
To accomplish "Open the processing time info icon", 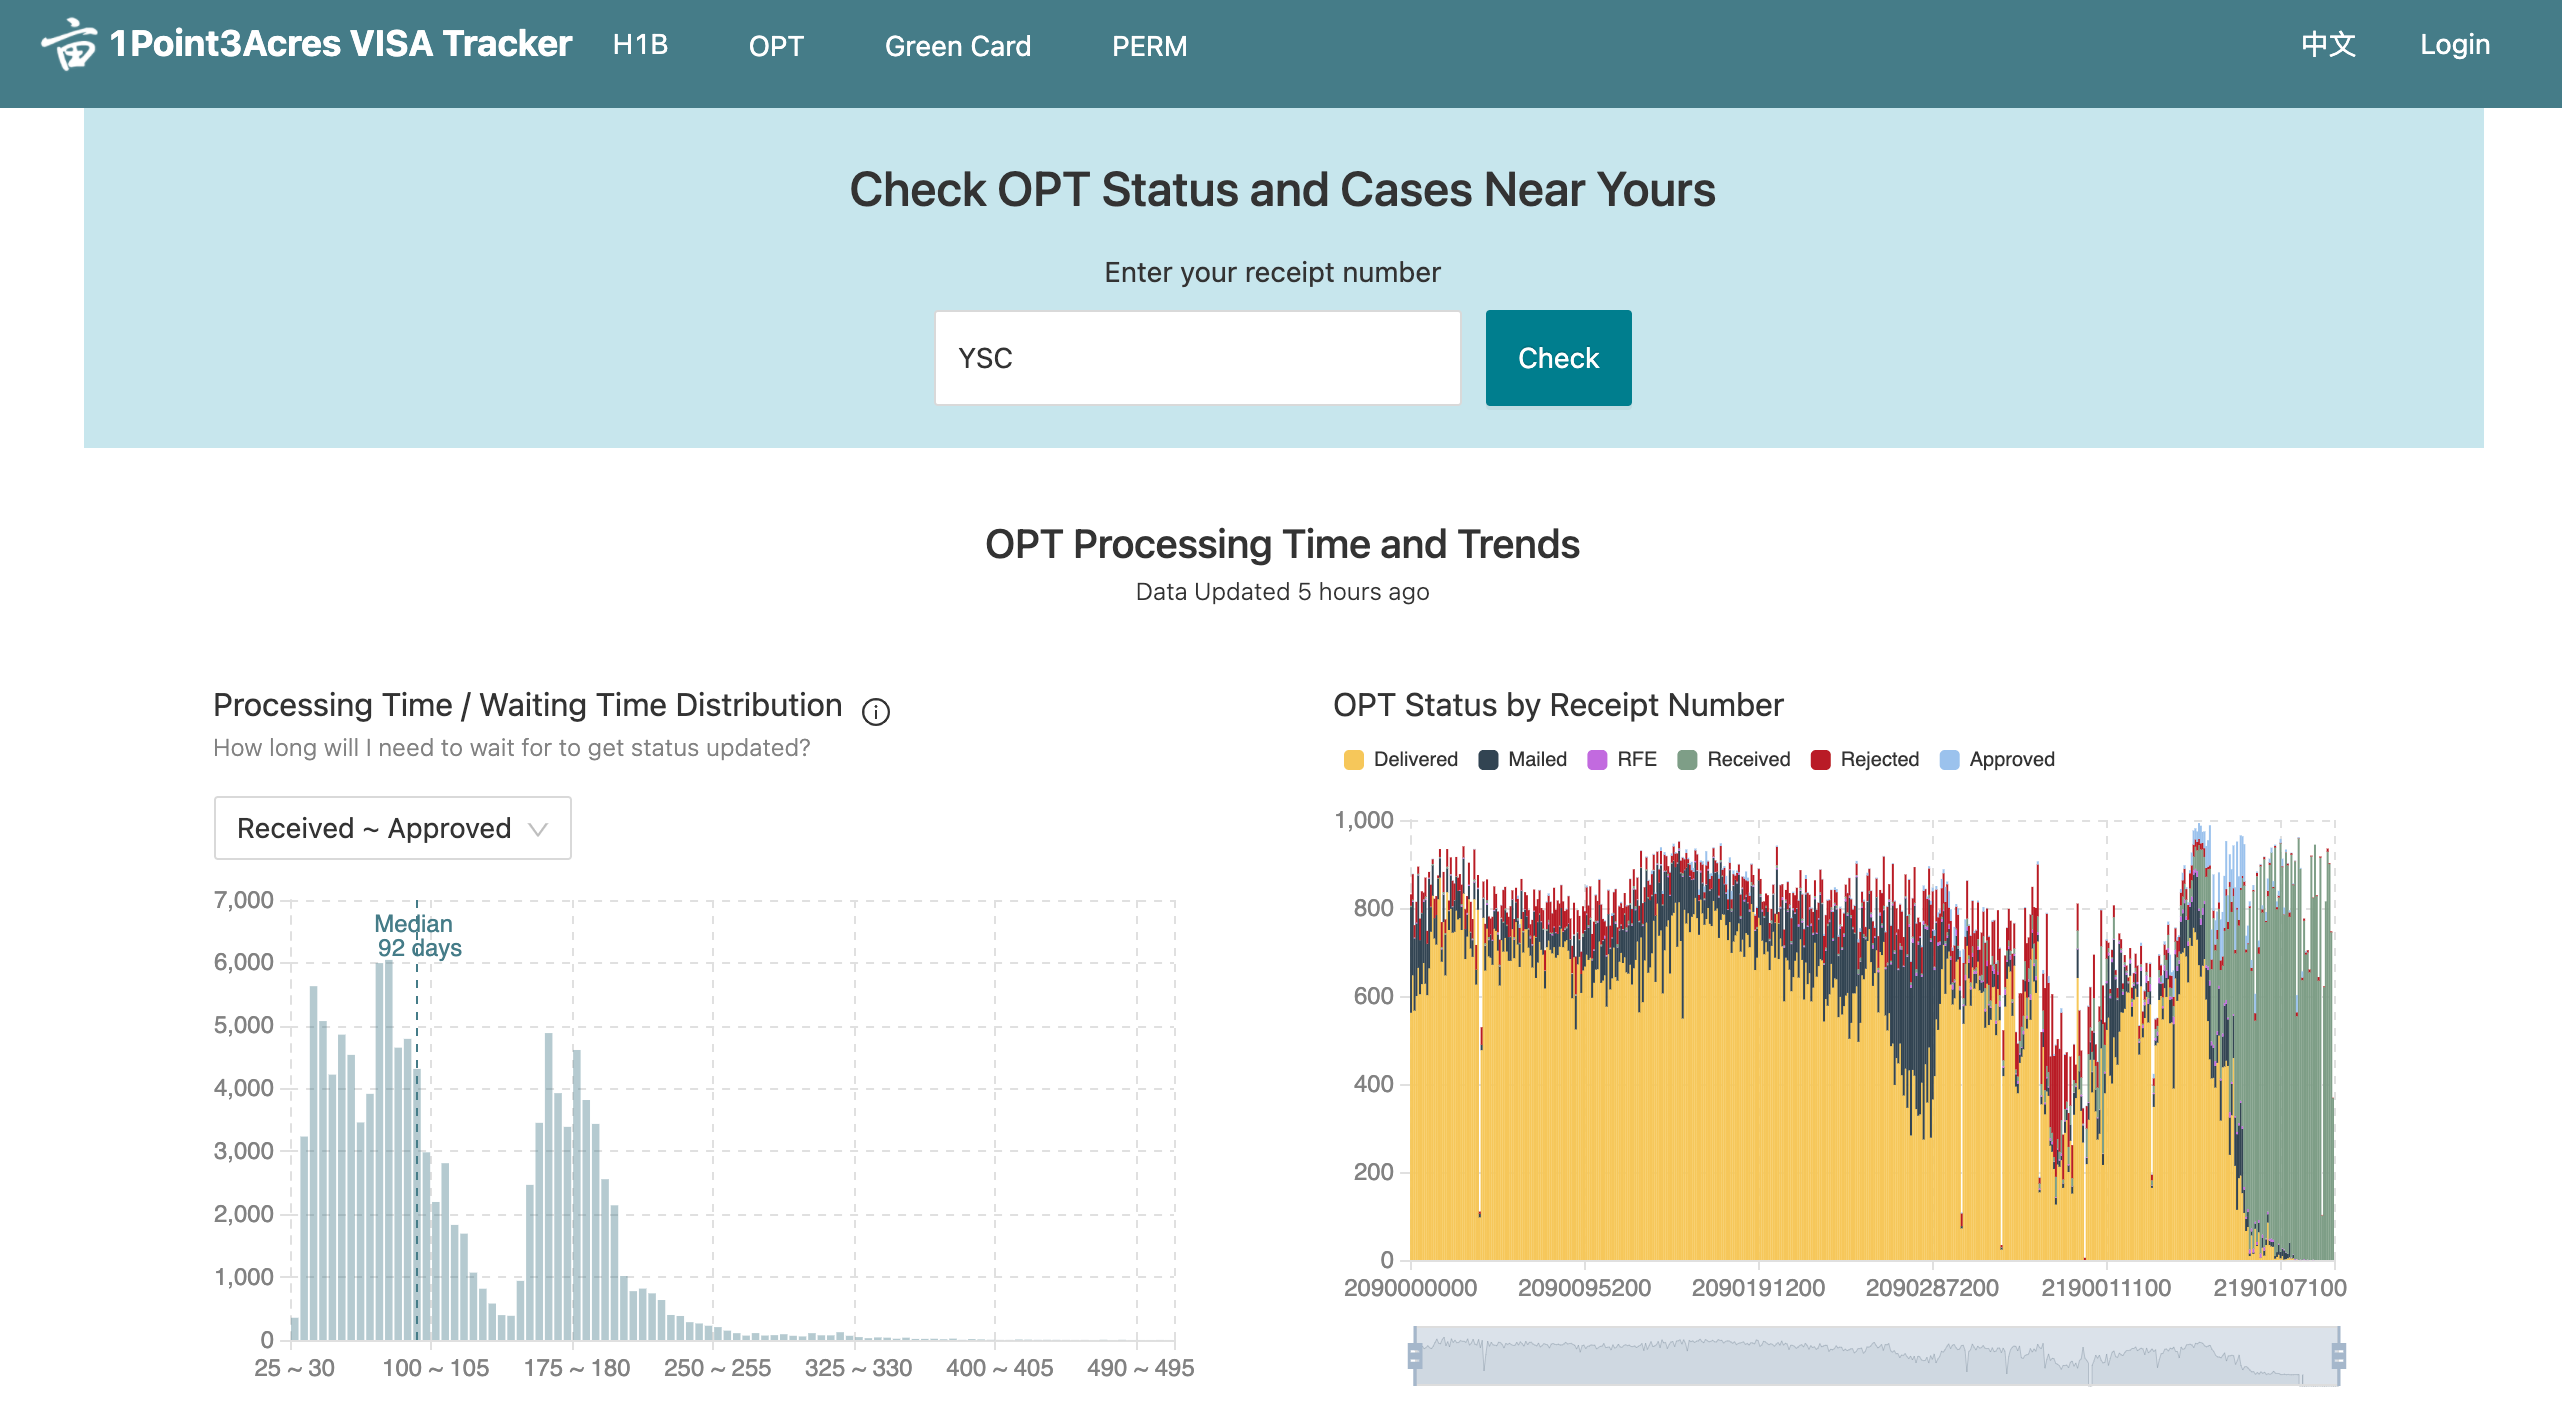I will click(876, 711).
